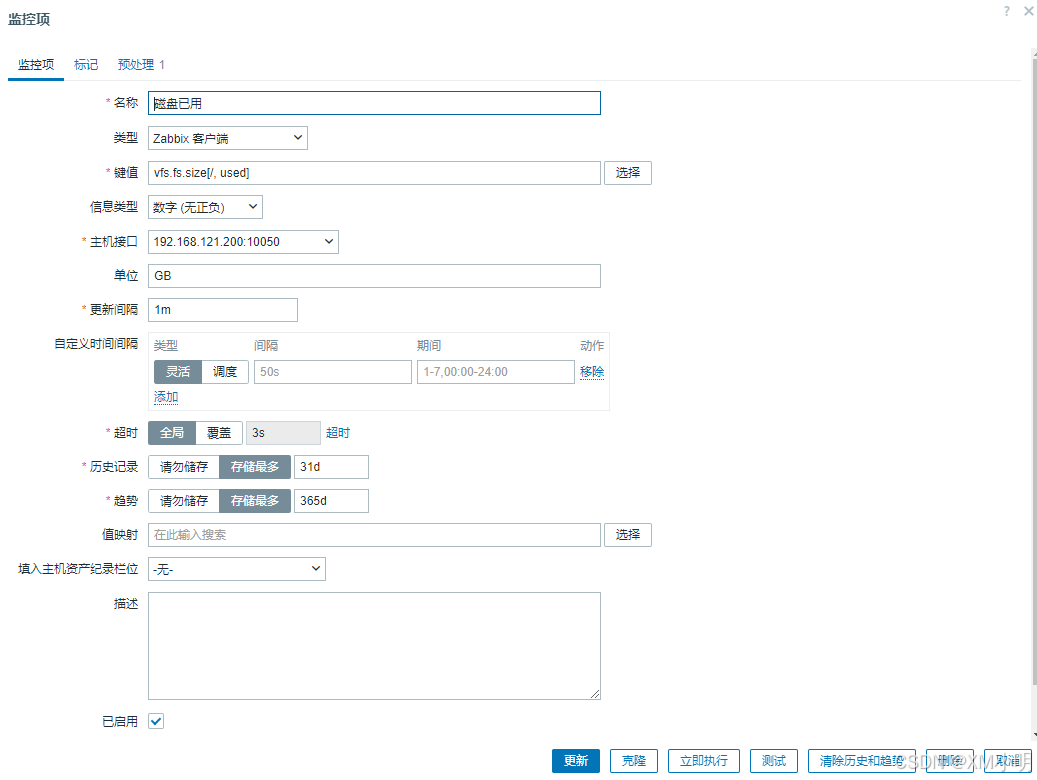Open the 主机接口 dropdown
The height and width of the screenshot is (780, 1037).
pyautogui.click(x=243, y=242)
